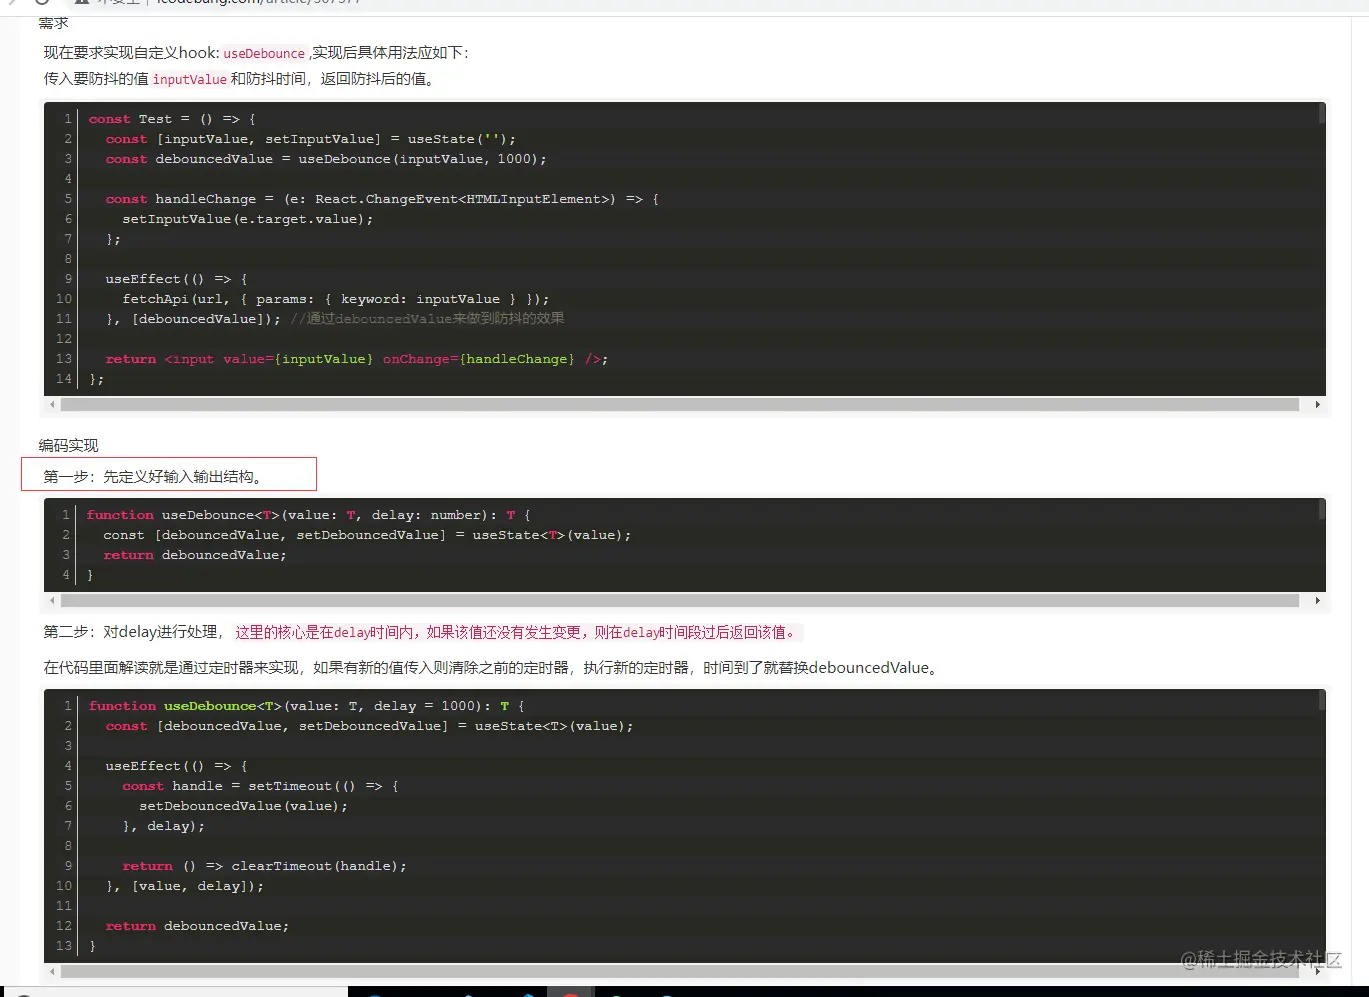This screenshot has height=997, width=1369.
Task: Click the code line 'const Test = () => {'
Action: coord(172,119)
